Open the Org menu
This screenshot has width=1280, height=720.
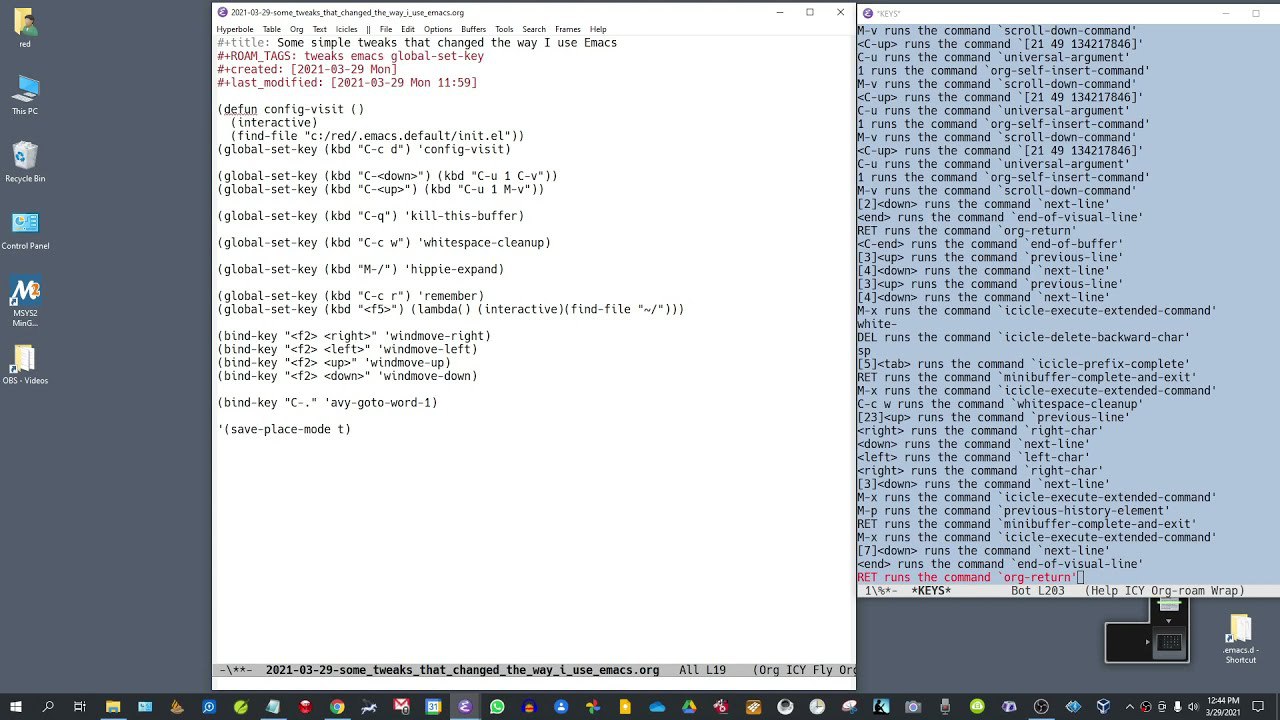click(x=297, y=29)
